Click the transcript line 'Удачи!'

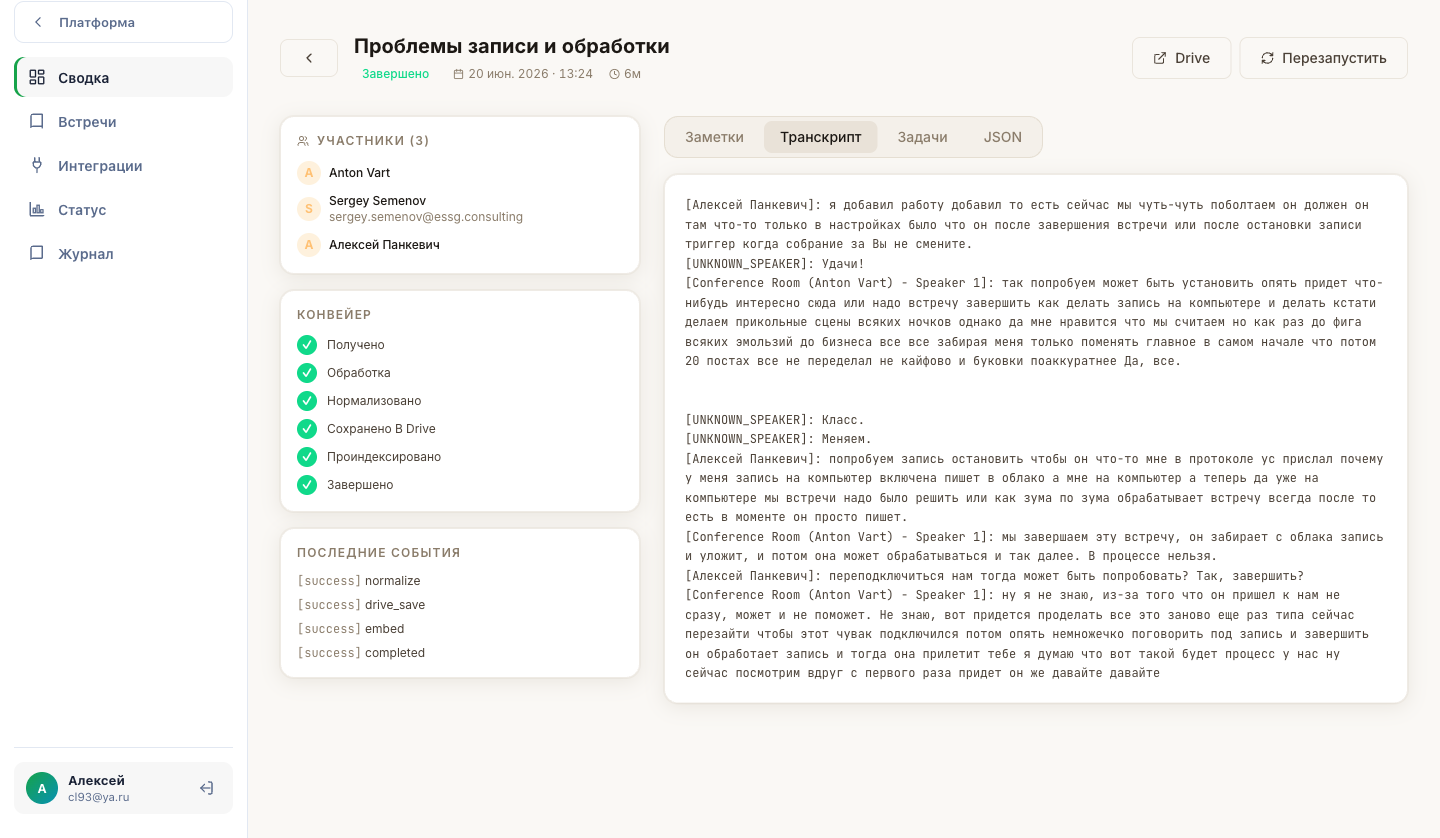click(x=775, y=264)
